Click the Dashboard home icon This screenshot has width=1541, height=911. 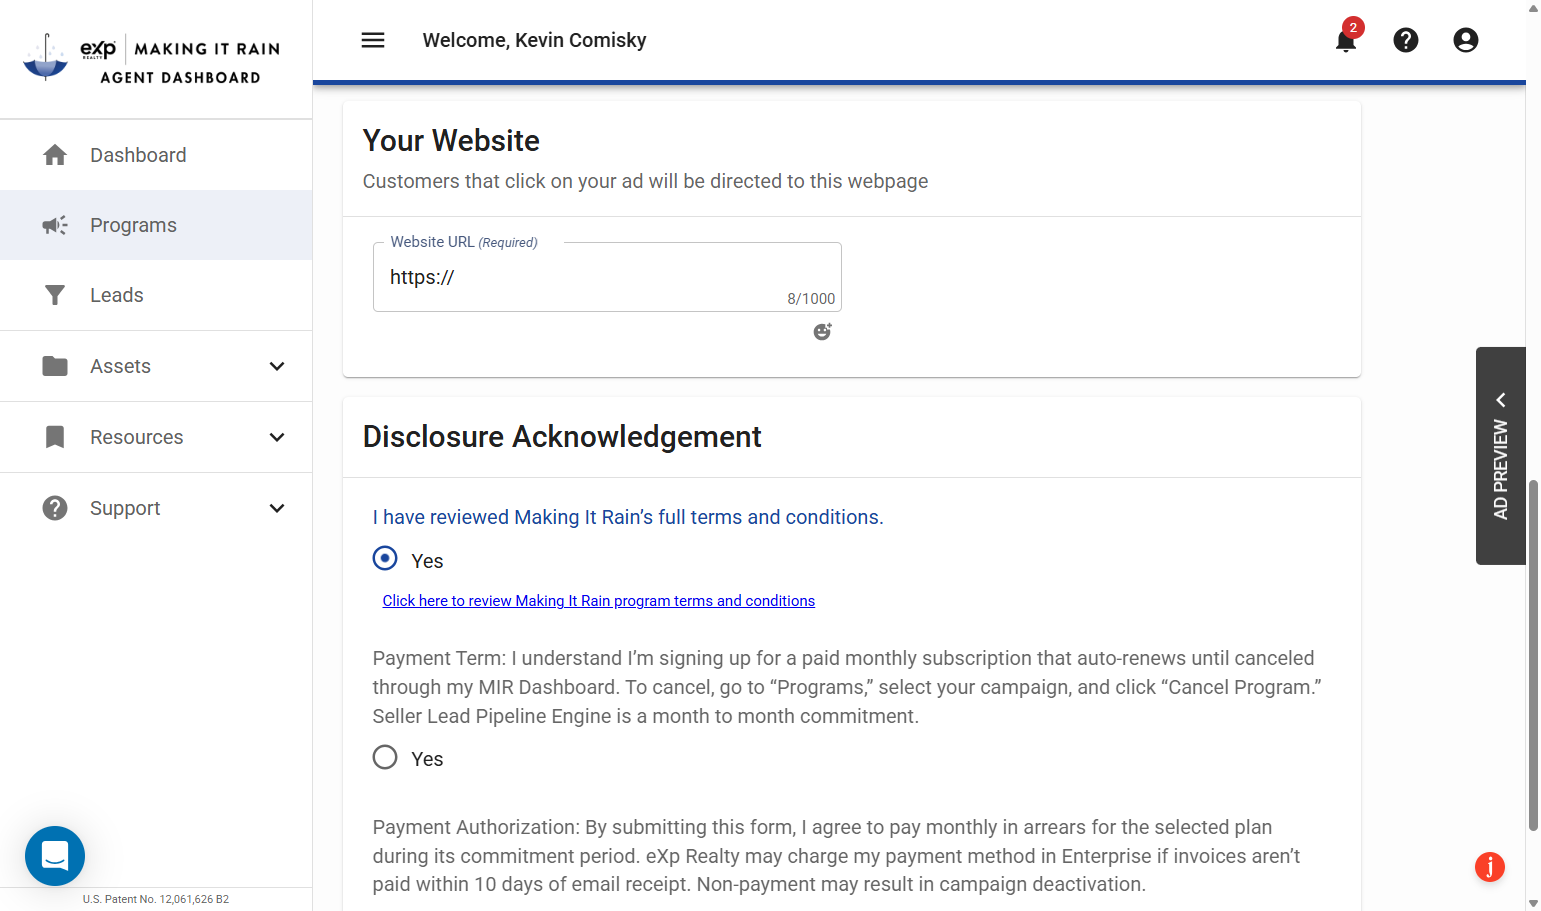coord(55,155)
